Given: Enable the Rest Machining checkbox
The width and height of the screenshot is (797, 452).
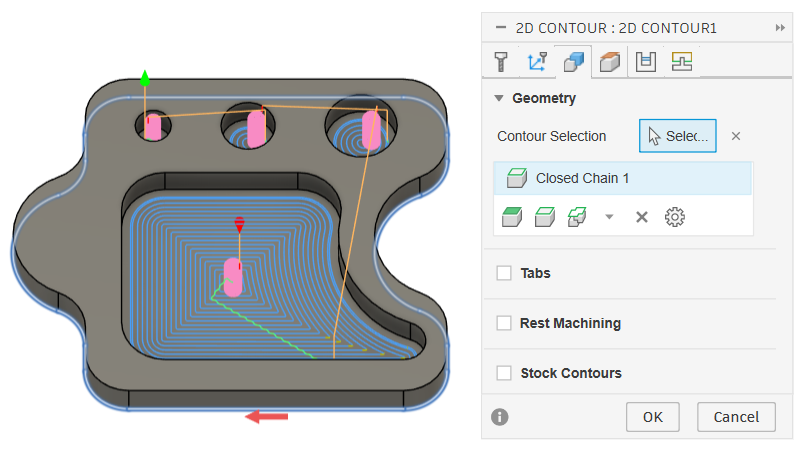Looking at the screenshot, I should [504, 323].
